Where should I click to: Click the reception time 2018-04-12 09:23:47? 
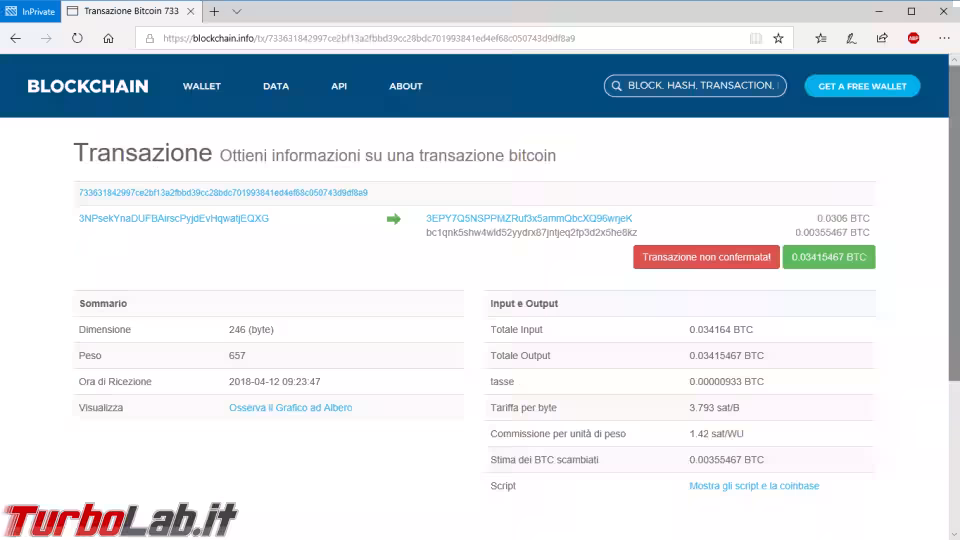(x=274, y=381)
